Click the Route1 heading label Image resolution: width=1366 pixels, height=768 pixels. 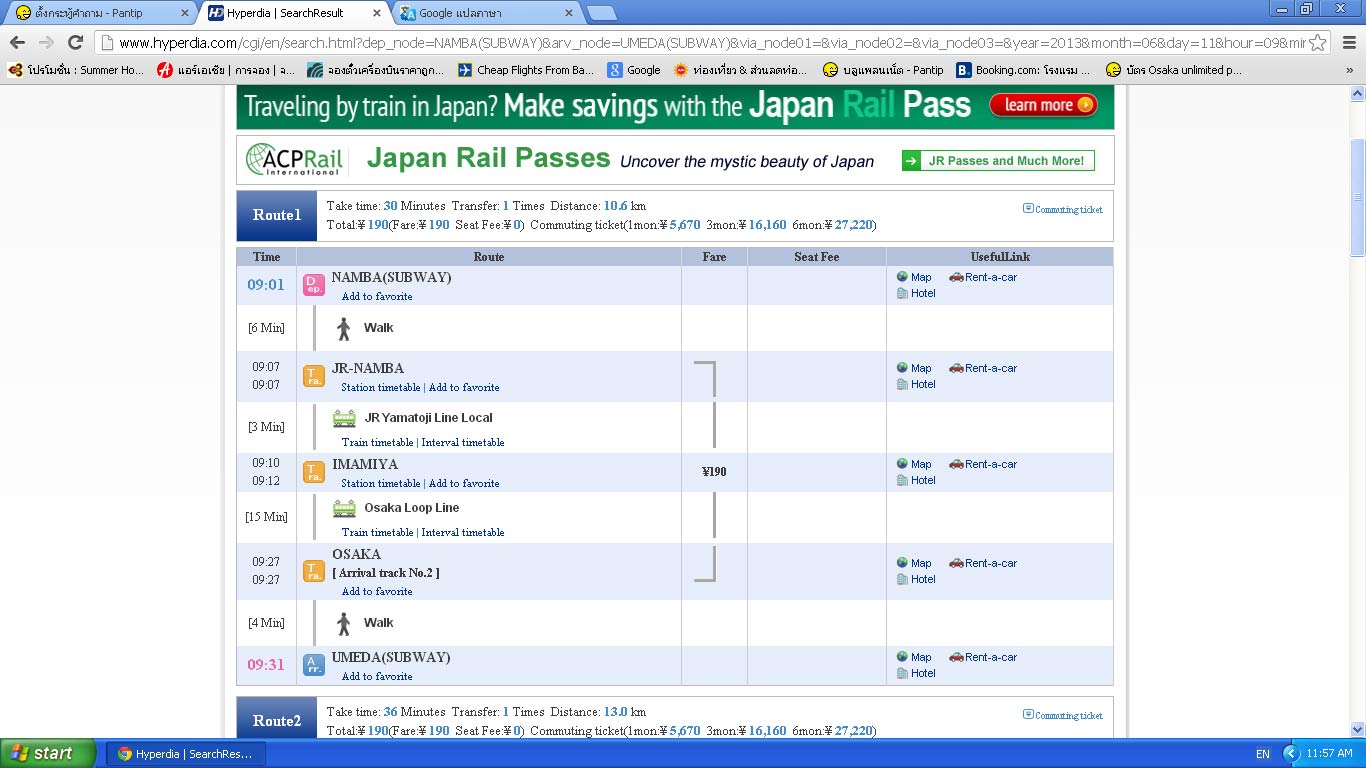[277, 215]
